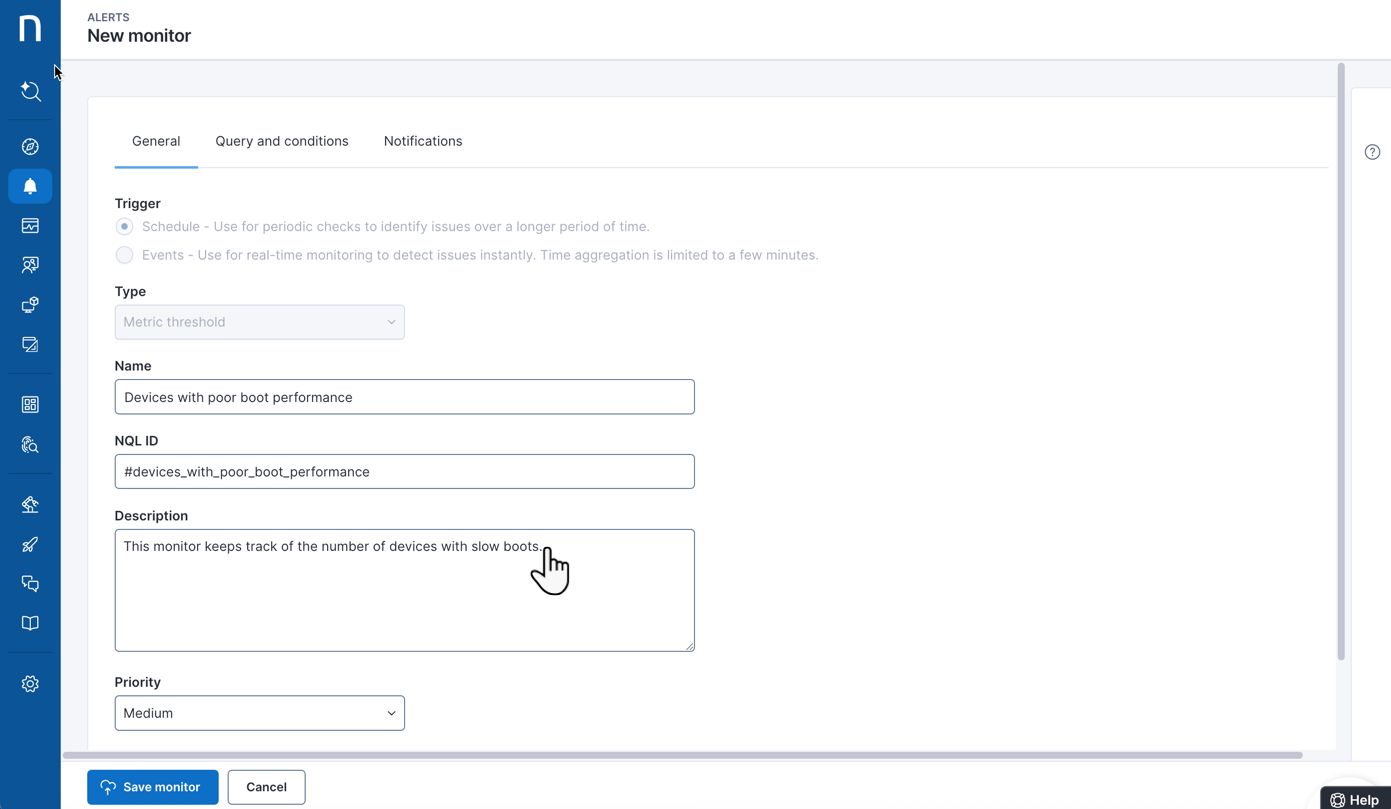The image size is (1391, 809).
Task: Select the Schedule trigger radio button
Action: click(x=124, y=227)
